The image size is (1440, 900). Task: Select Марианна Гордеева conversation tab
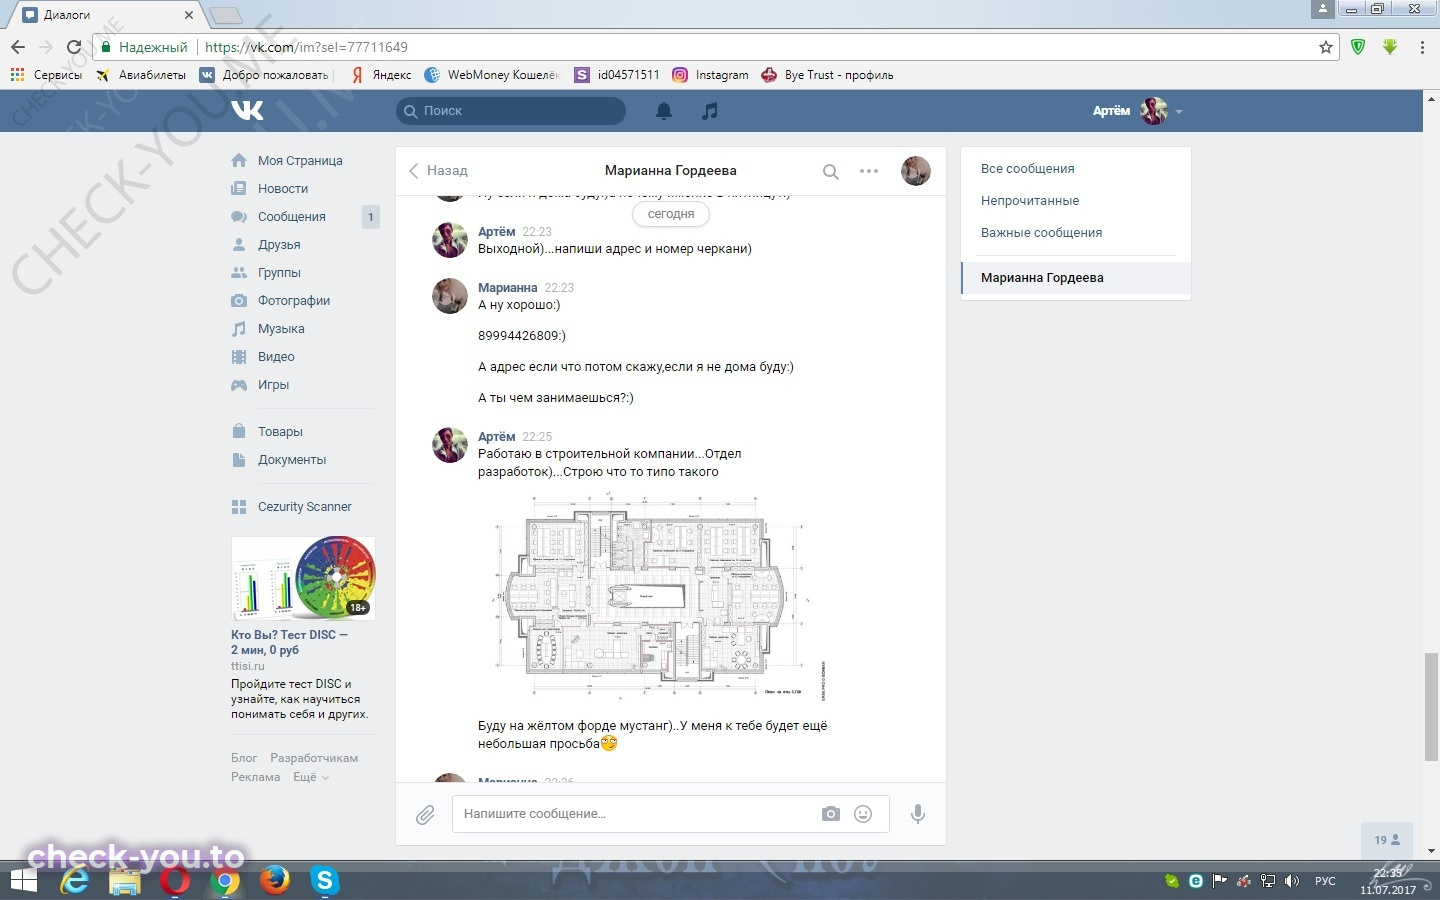pos(1076,278)
